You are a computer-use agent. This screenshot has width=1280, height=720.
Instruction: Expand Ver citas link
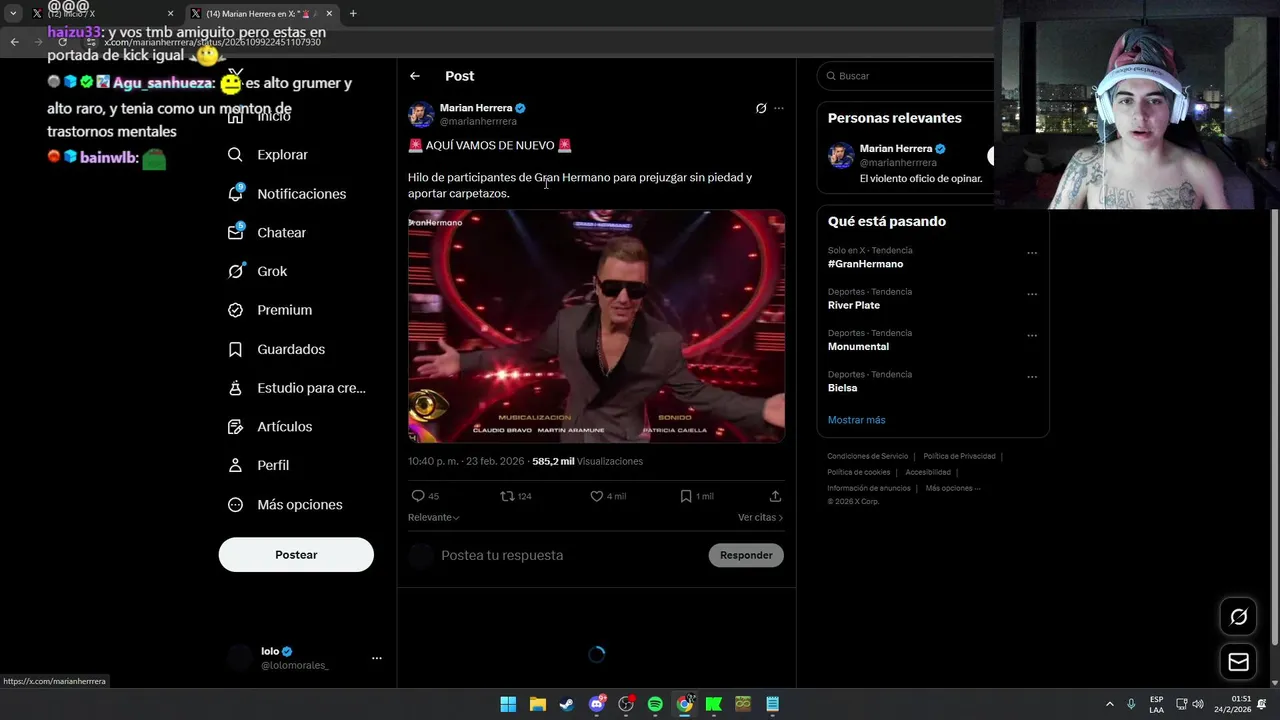(x=760, y=517)
